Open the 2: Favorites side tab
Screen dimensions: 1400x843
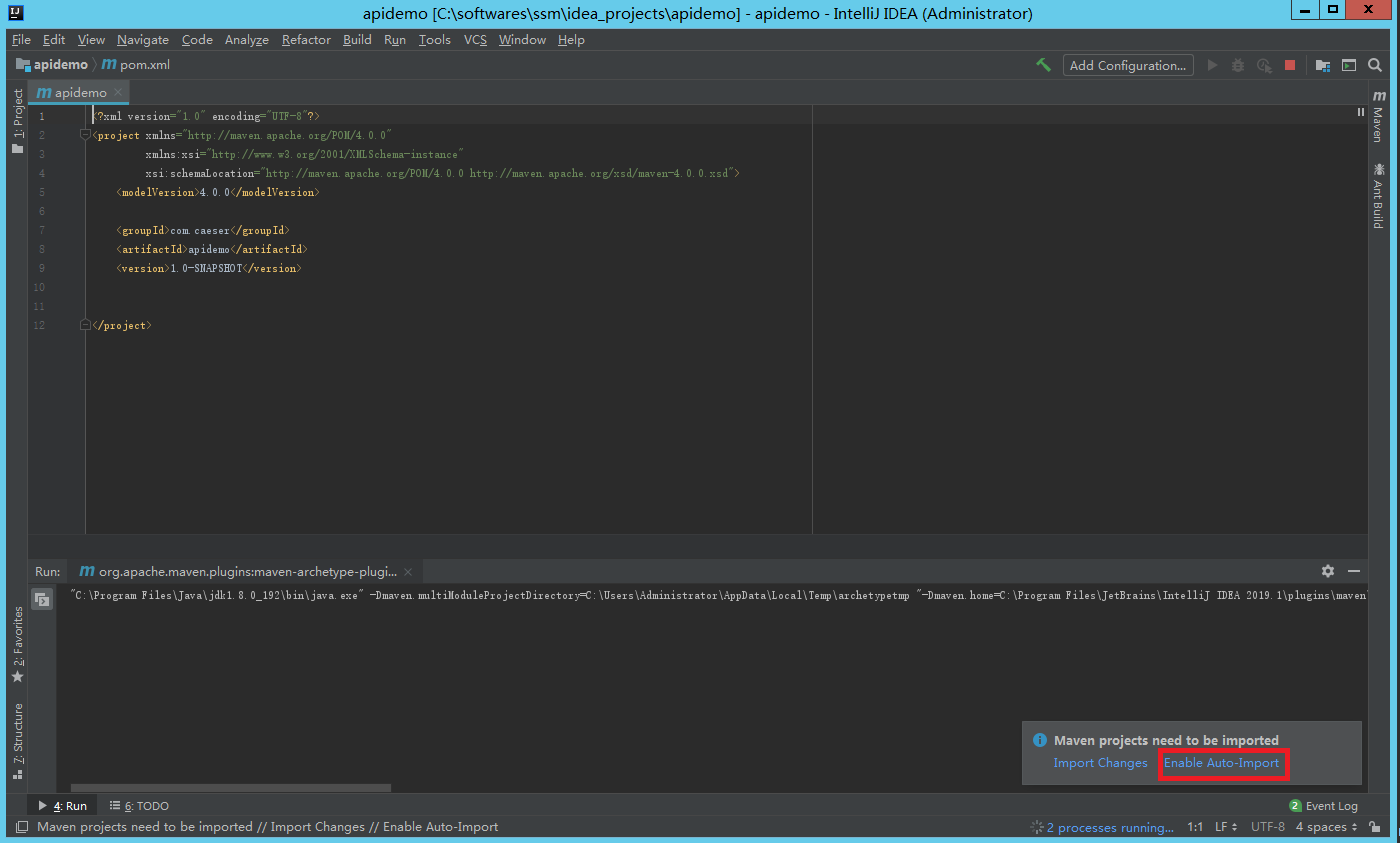[17, 644]
